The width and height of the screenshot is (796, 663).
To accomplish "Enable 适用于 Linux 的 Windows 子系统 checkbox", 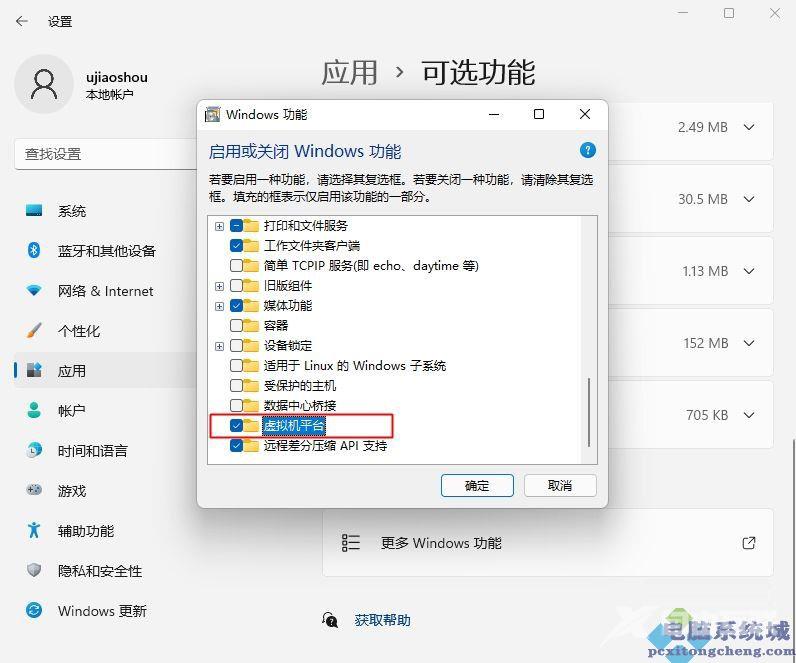I will [x=236, y=366].
